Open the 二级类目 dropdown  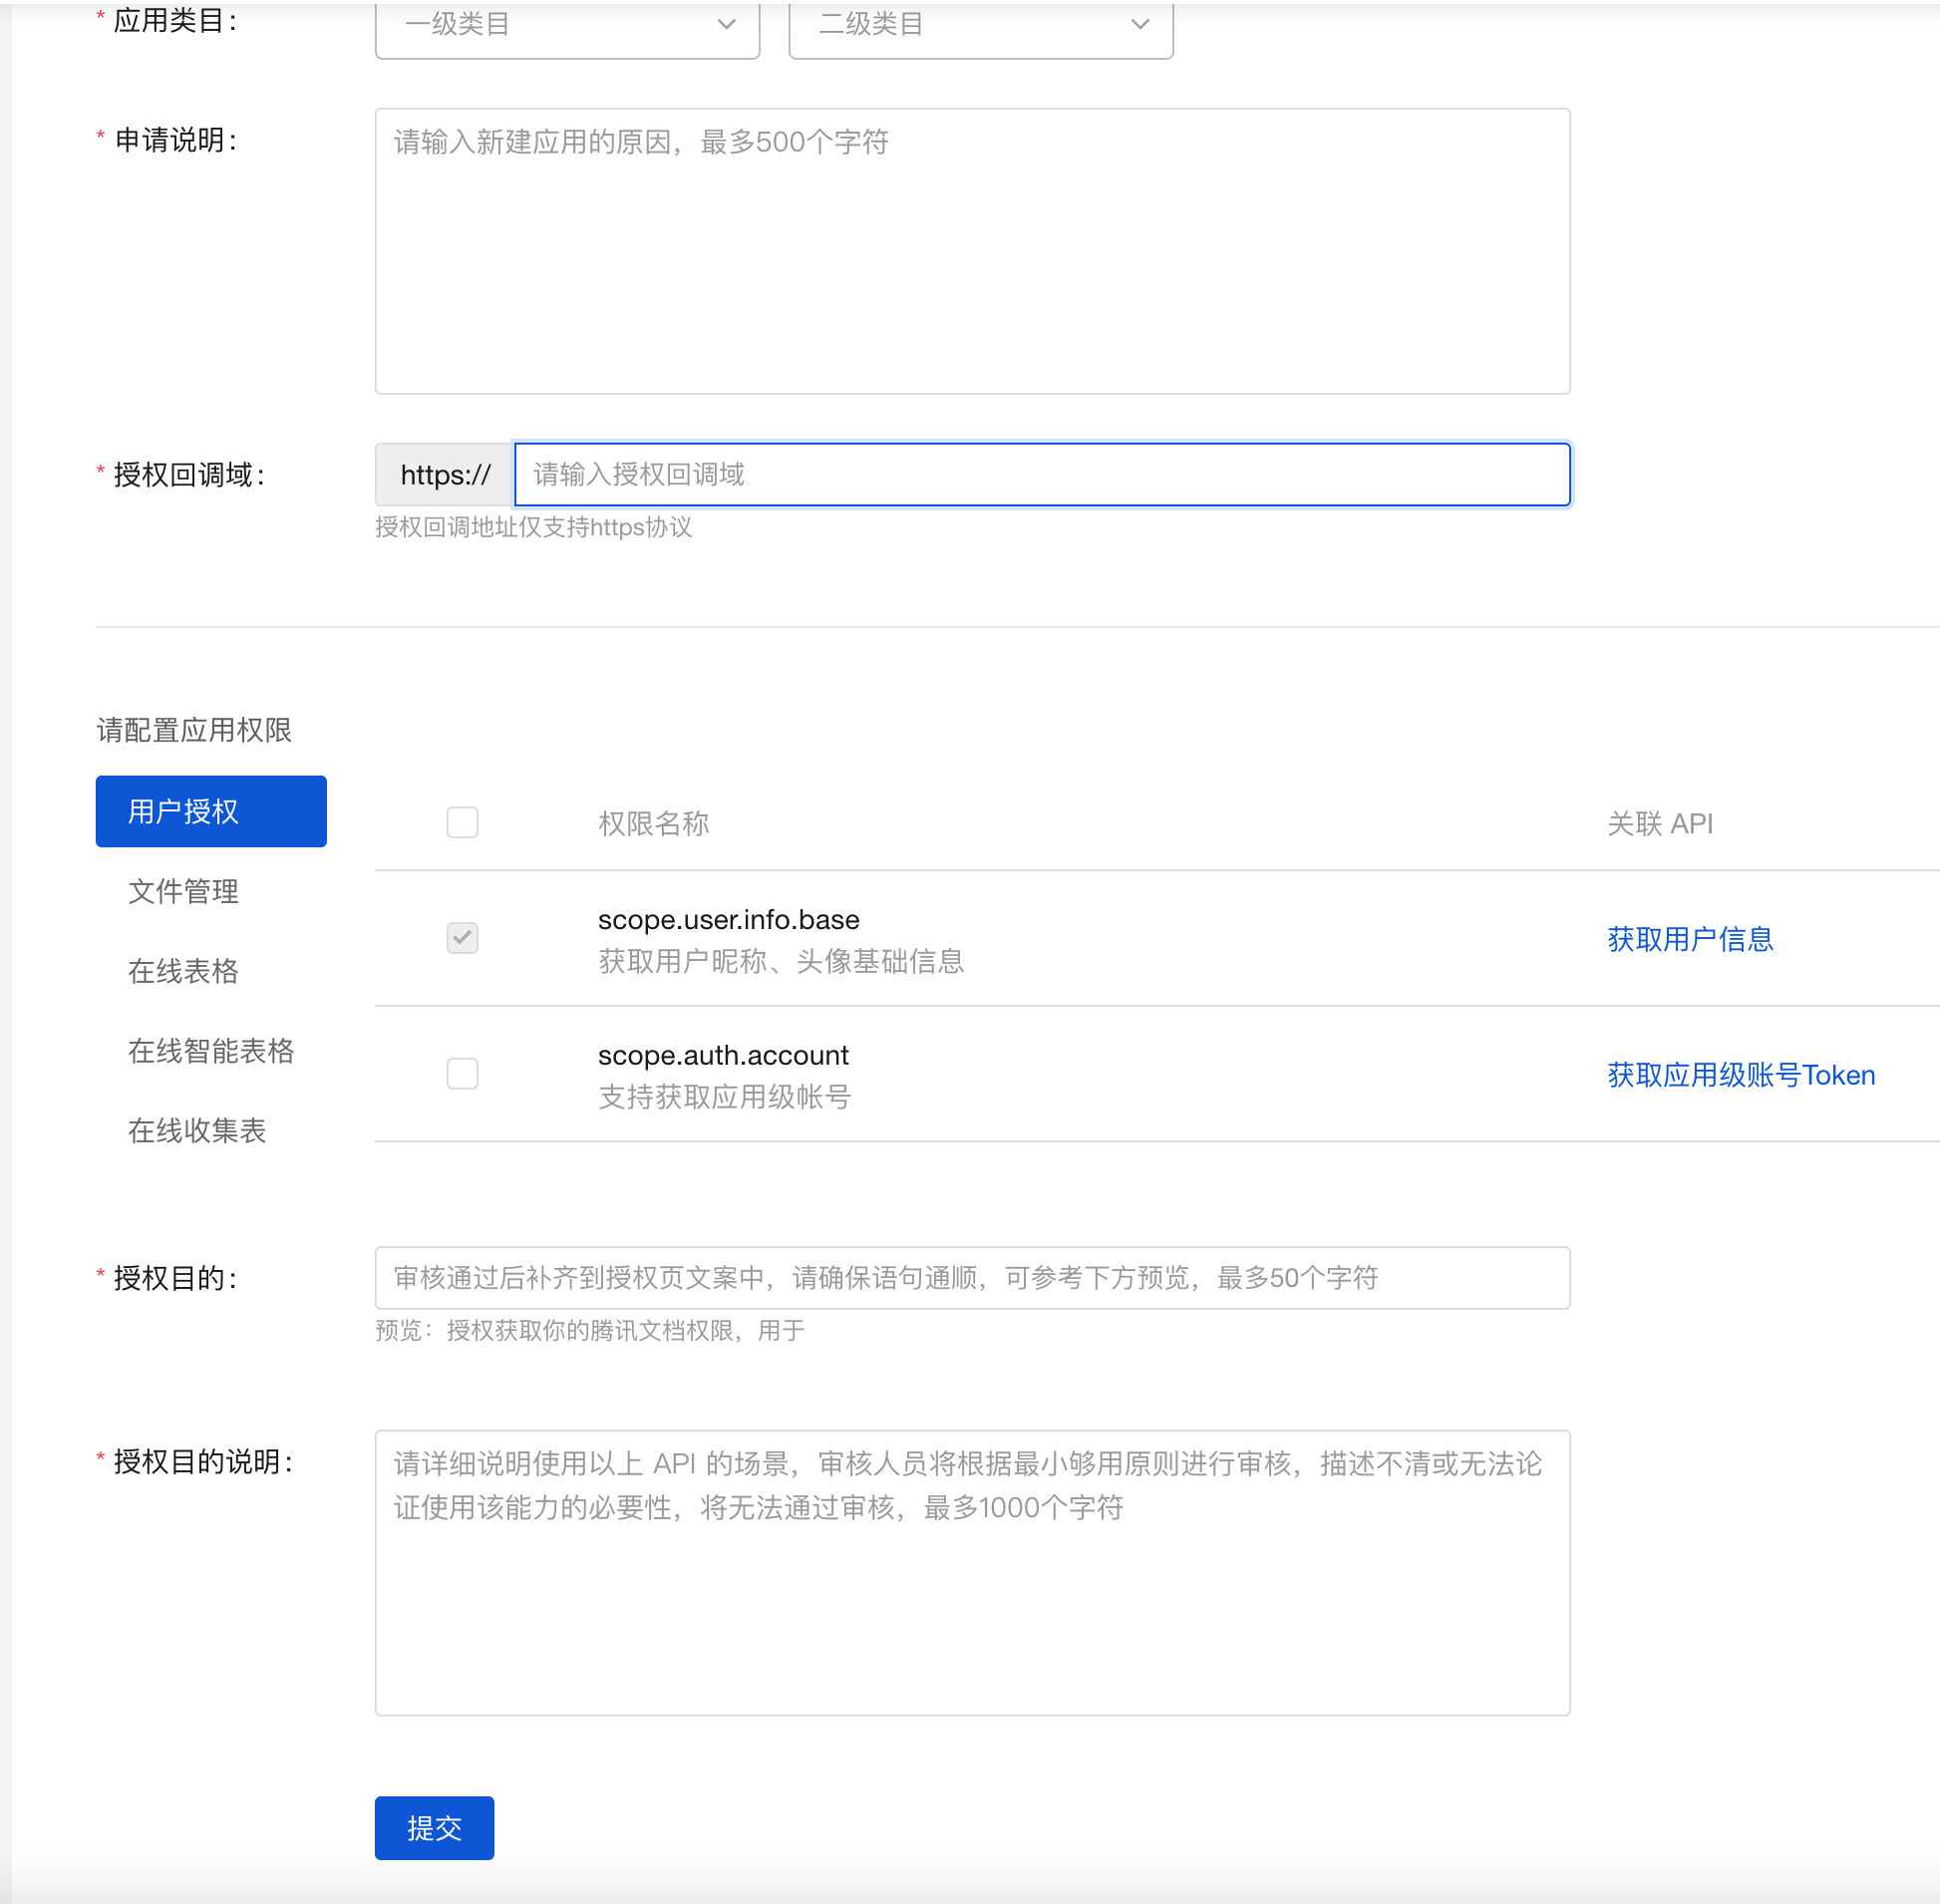pyautogui.click(x=980, y=25)
